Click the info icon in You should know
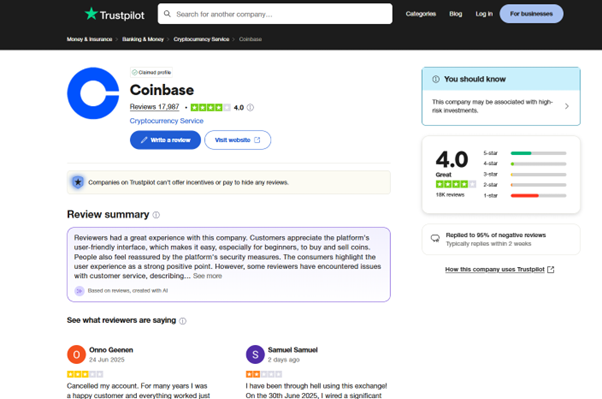Image resolution: width=602 pixels, height=399 pixels. pos(436,79)
